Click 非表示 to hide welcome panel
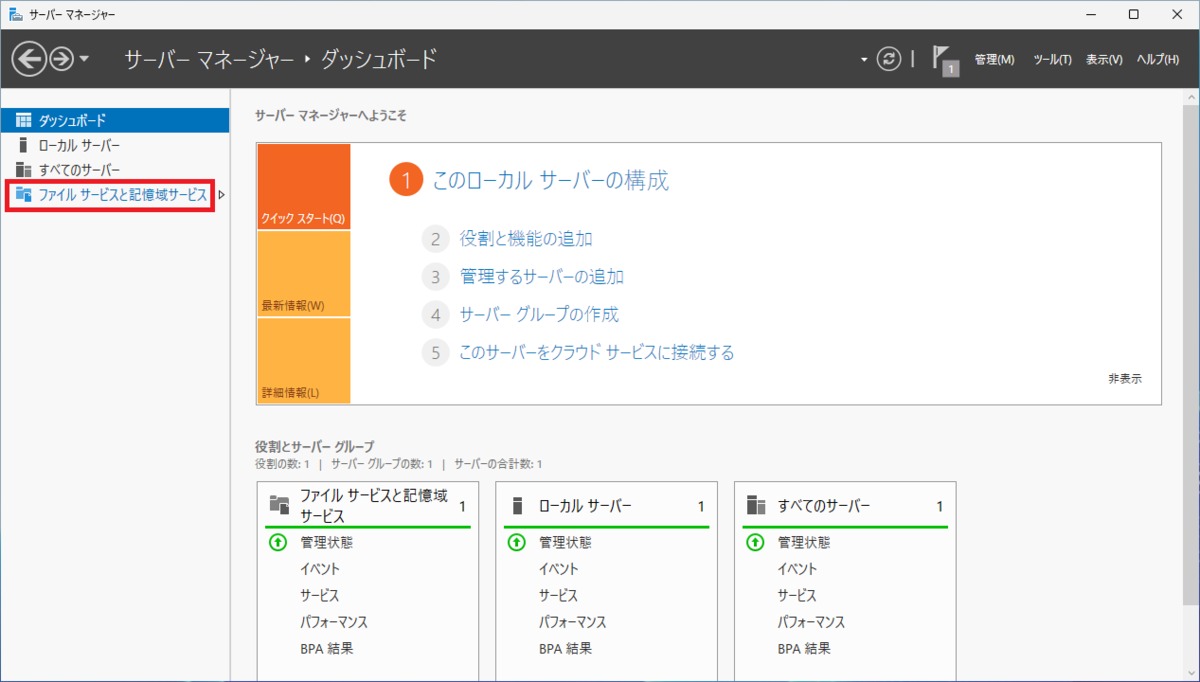Viewport: 1200px width, 682px height. point(1125,379)
